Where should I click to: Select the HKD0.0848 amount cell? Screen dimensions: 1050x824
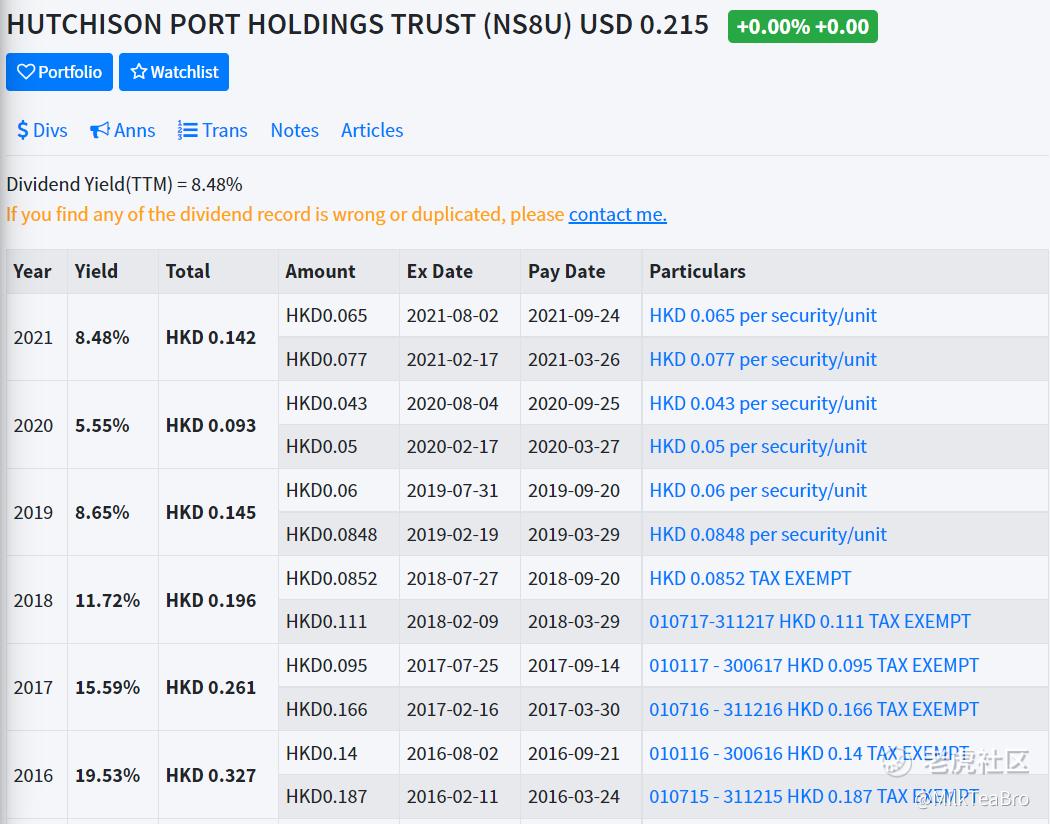[x=339, y=534]
